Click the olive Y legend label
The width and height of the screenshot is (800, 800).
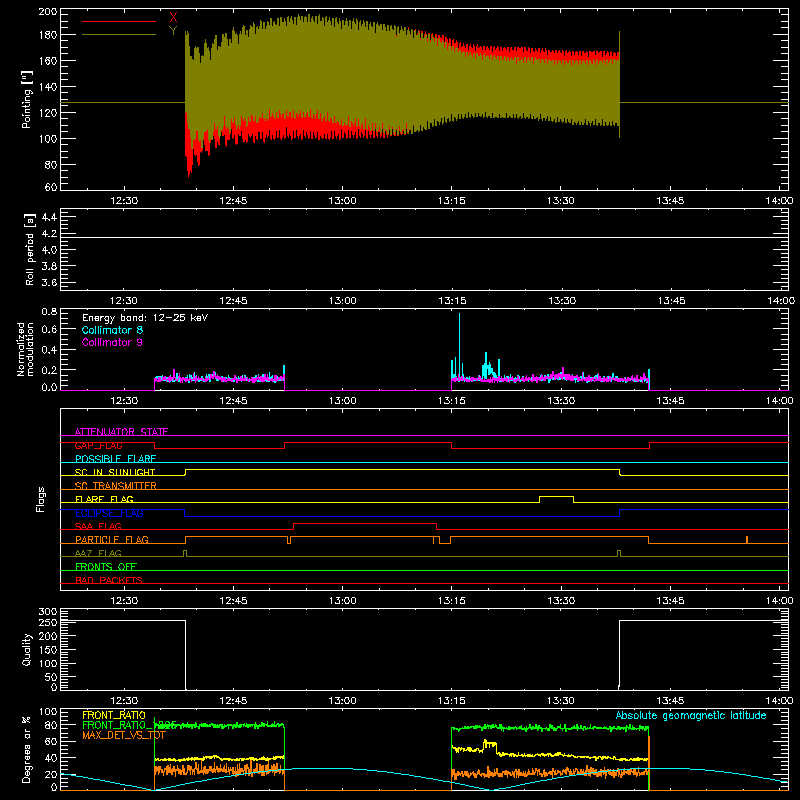tap(173, 31)
